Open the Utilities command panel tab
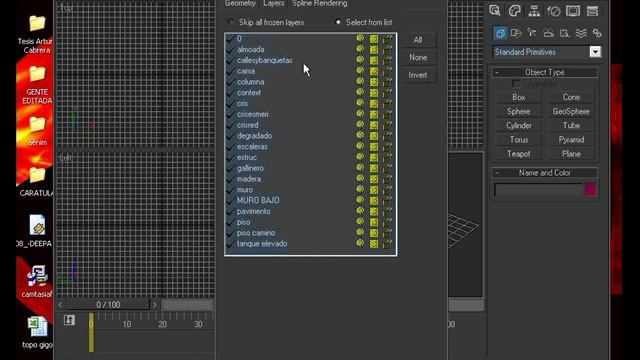The width and height of the screenshot is (640, 360). (592, 11)
